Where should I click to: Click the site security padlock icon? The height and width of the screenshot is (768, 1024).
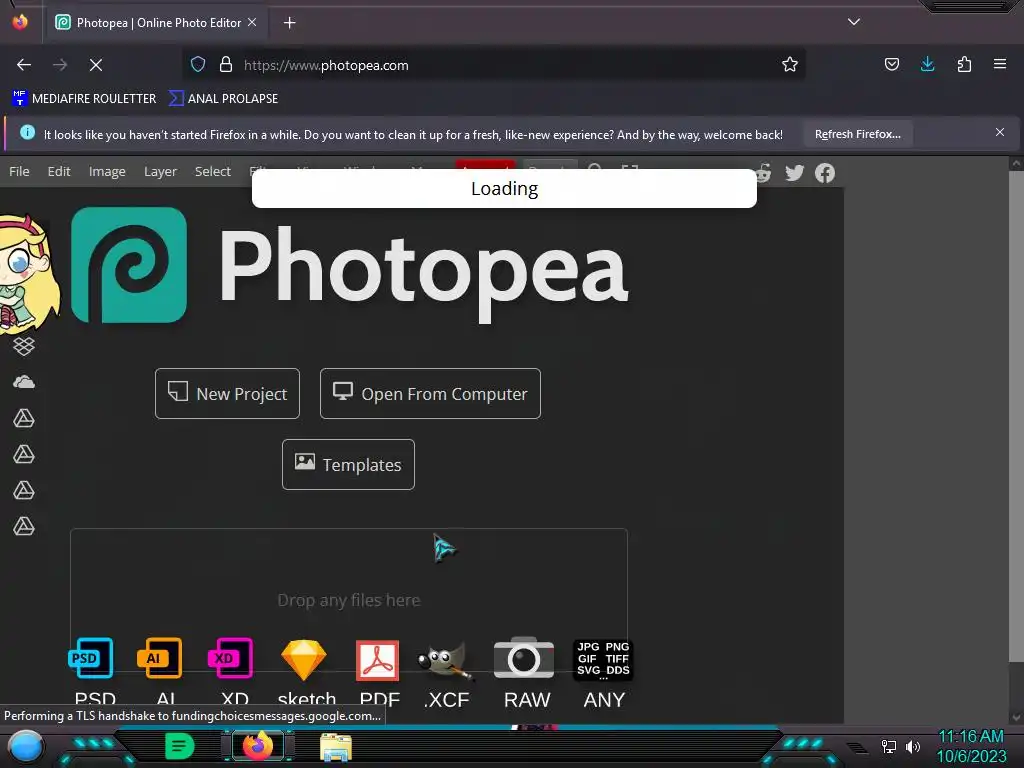tap(226, 64)
